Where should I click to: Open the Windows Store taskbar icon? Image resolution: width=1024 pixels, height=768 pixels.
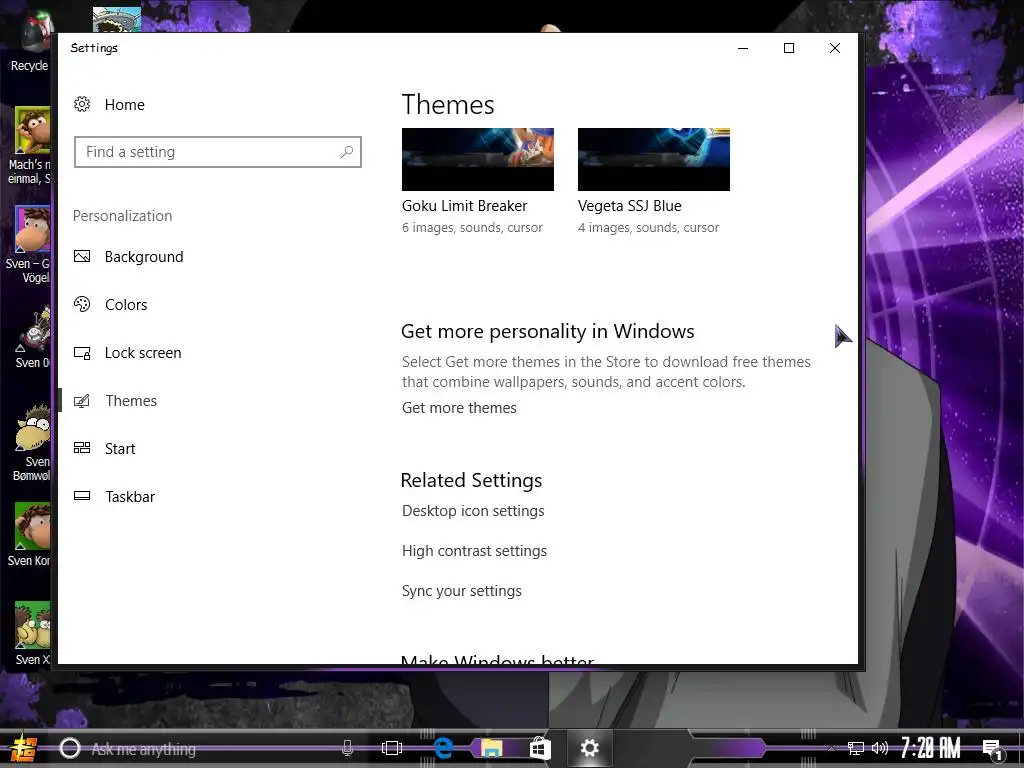pyautogui.click(x=540, y=748)
